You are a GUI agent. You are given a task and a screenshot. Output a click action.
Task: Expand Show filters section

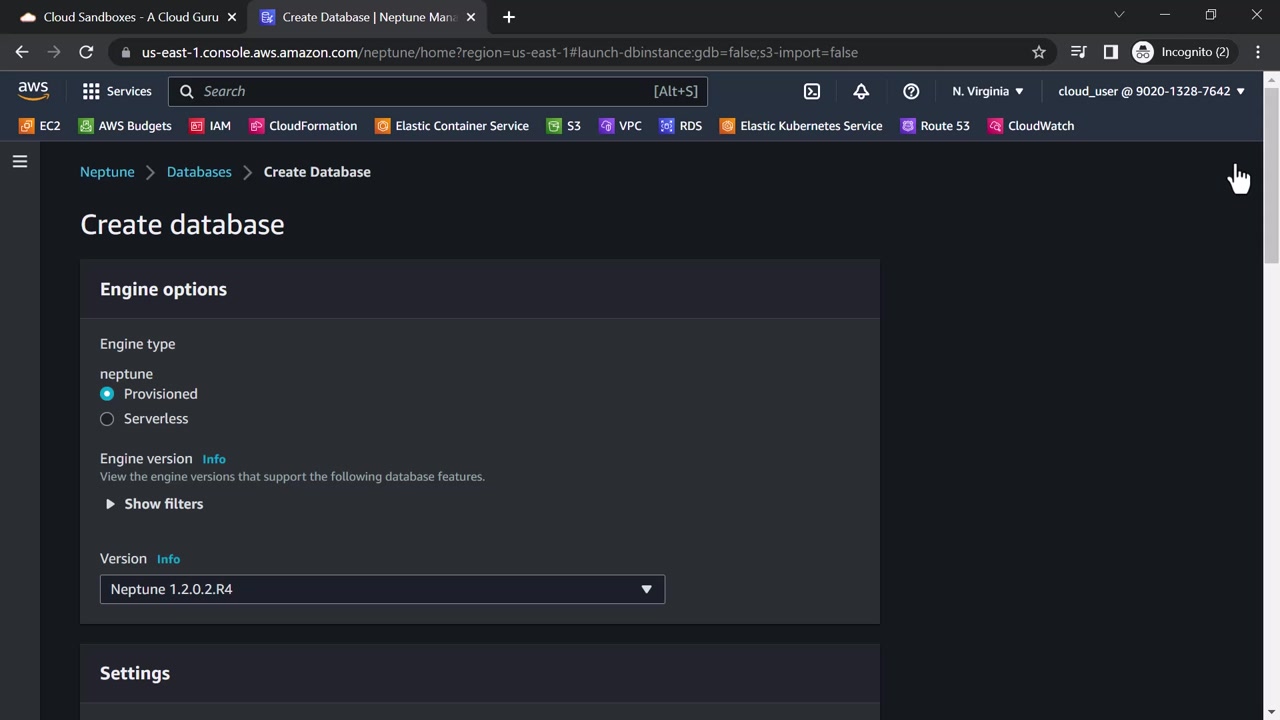(154, 504)
